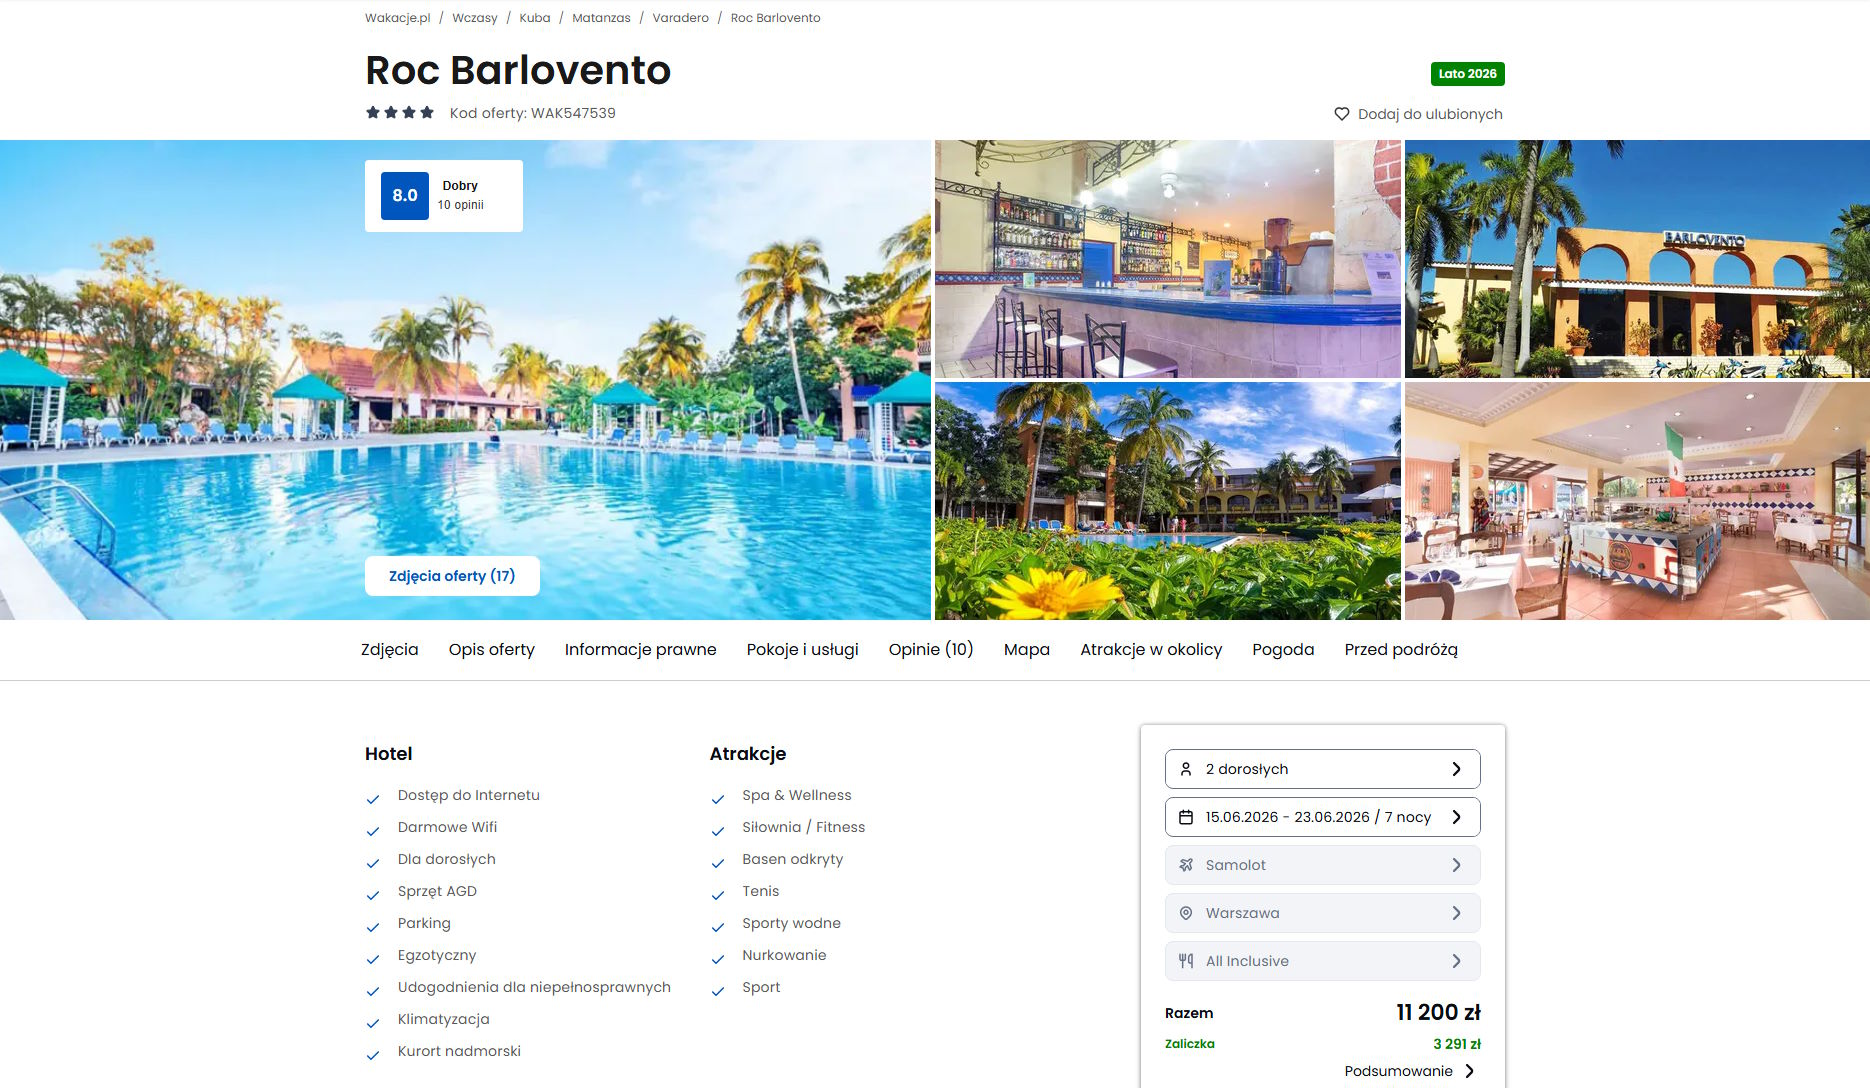Image resolution: width=1870 pixels, height=1088 pixels.
Task: Click the checkmark beside Darmowe Wifi
Action: [x=373, y=831]
